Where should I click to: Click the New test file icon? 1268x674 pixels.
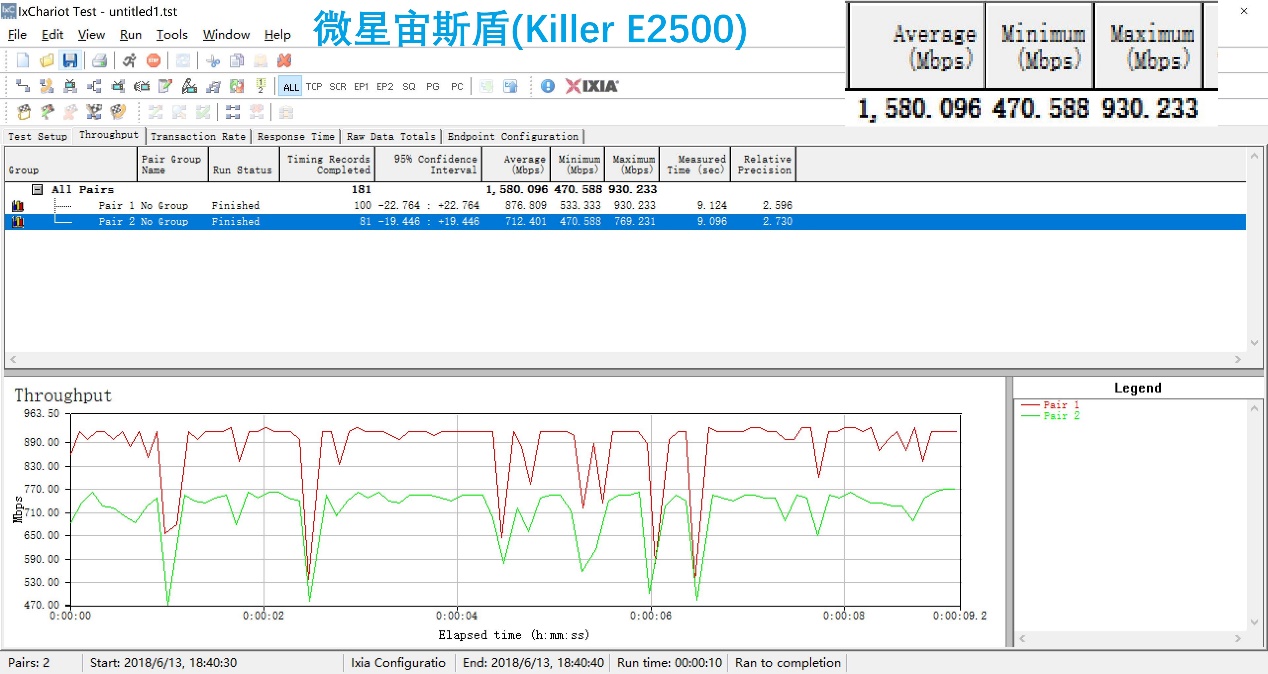point(23,60)
